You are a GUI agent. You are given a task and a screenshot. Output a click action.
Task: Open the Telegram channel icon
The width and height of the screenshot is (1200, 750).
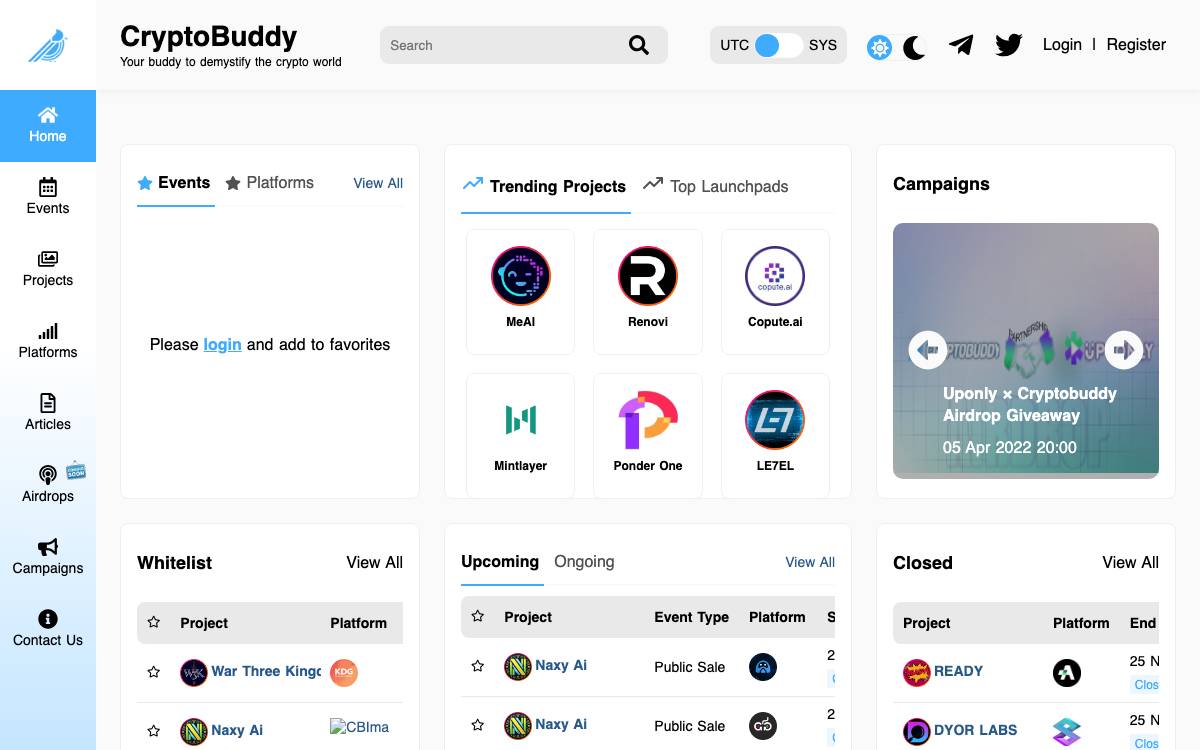[x=961, y=45]
